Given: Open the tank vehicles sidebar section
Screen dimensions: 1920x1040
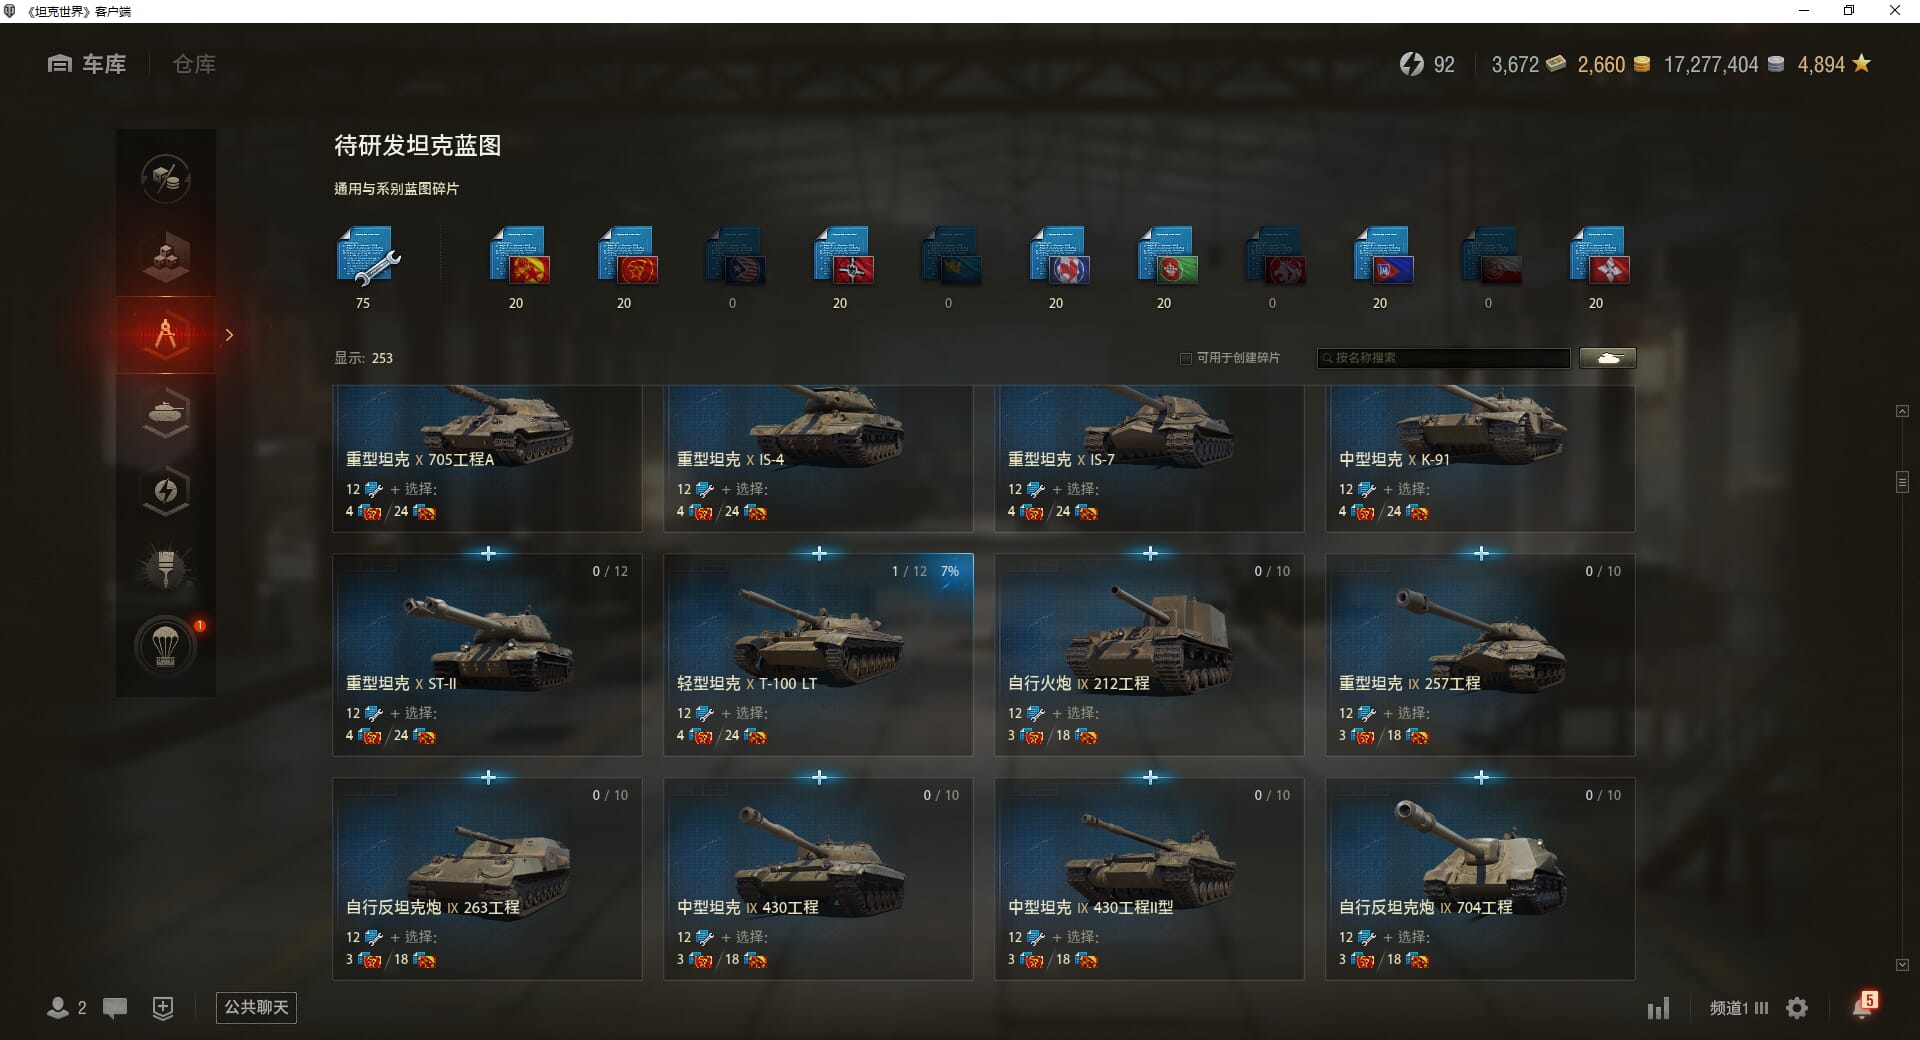Looking at the screenshot, I should pos(166,412).
